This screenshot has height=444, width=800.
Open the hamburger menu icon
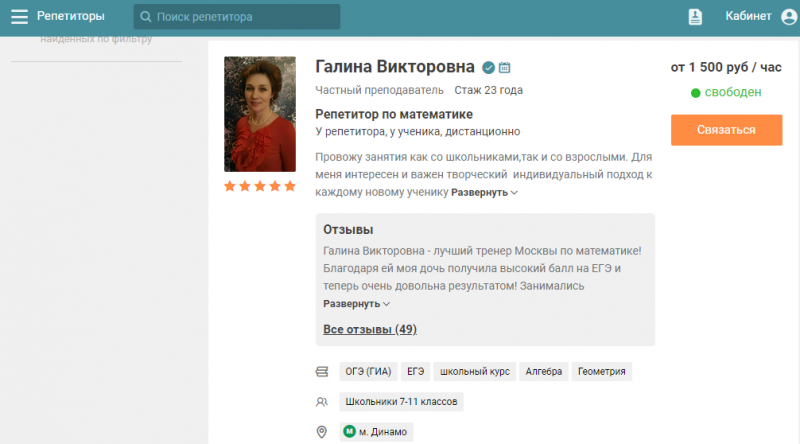point(19,17)
